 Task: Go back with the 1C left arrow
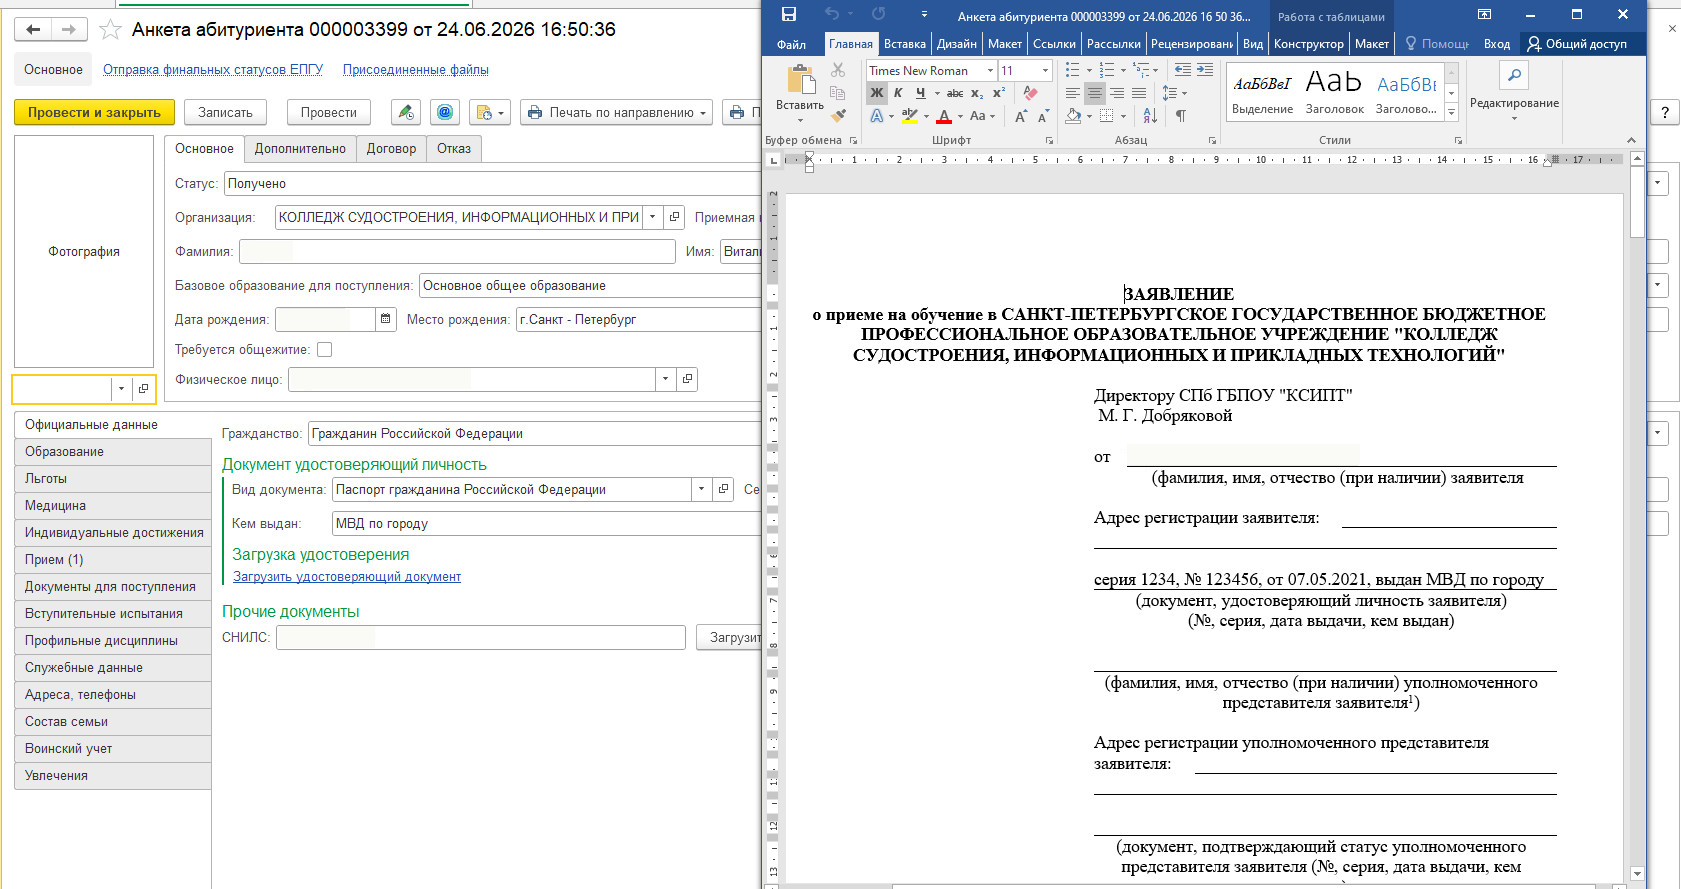33,30
